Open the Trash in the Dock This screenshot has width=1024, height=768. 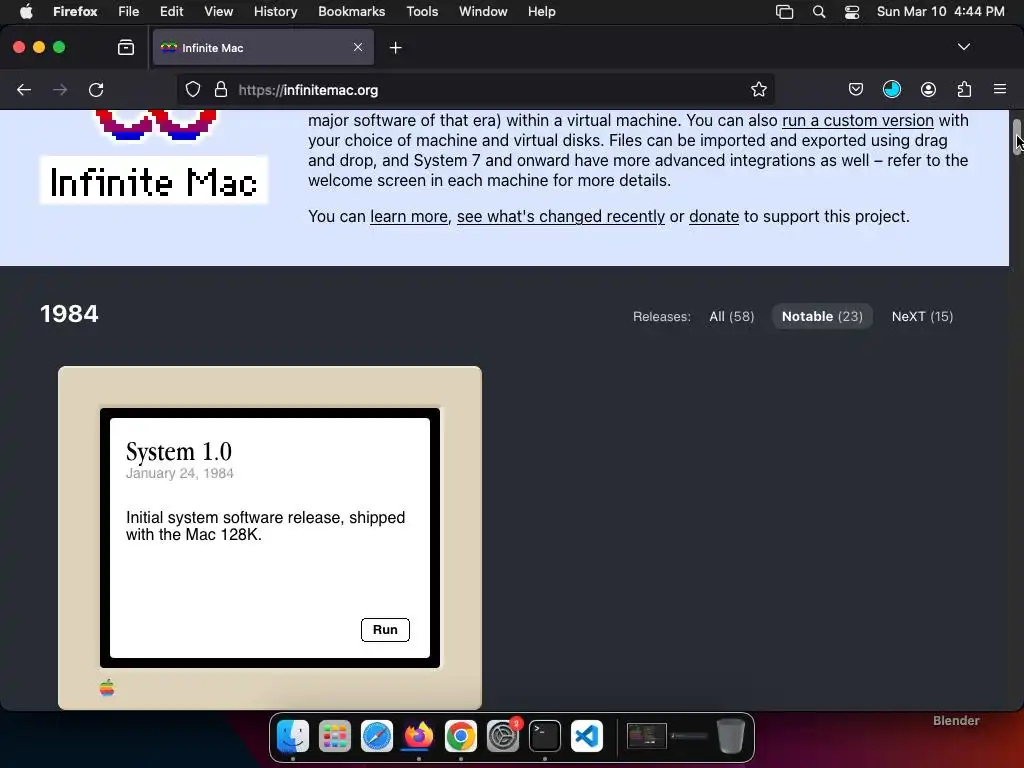click(730, 736)
